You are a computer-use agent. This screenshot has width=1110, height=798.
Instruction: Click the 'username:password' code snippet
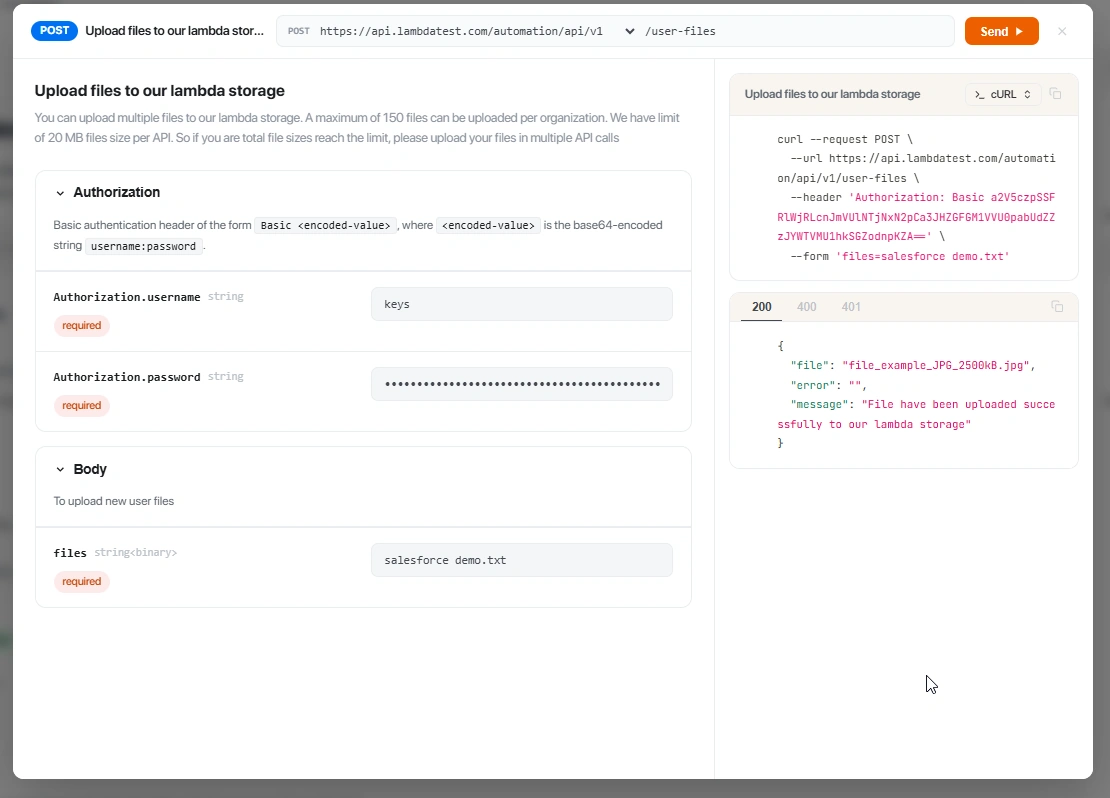coord(144,246)
